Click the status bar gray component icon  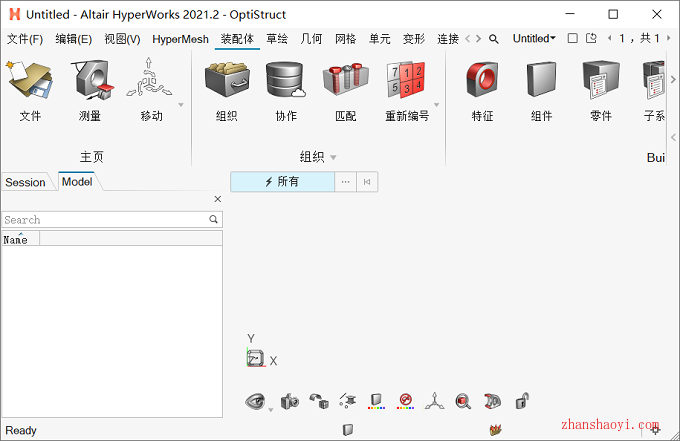[x=348, y=430]
